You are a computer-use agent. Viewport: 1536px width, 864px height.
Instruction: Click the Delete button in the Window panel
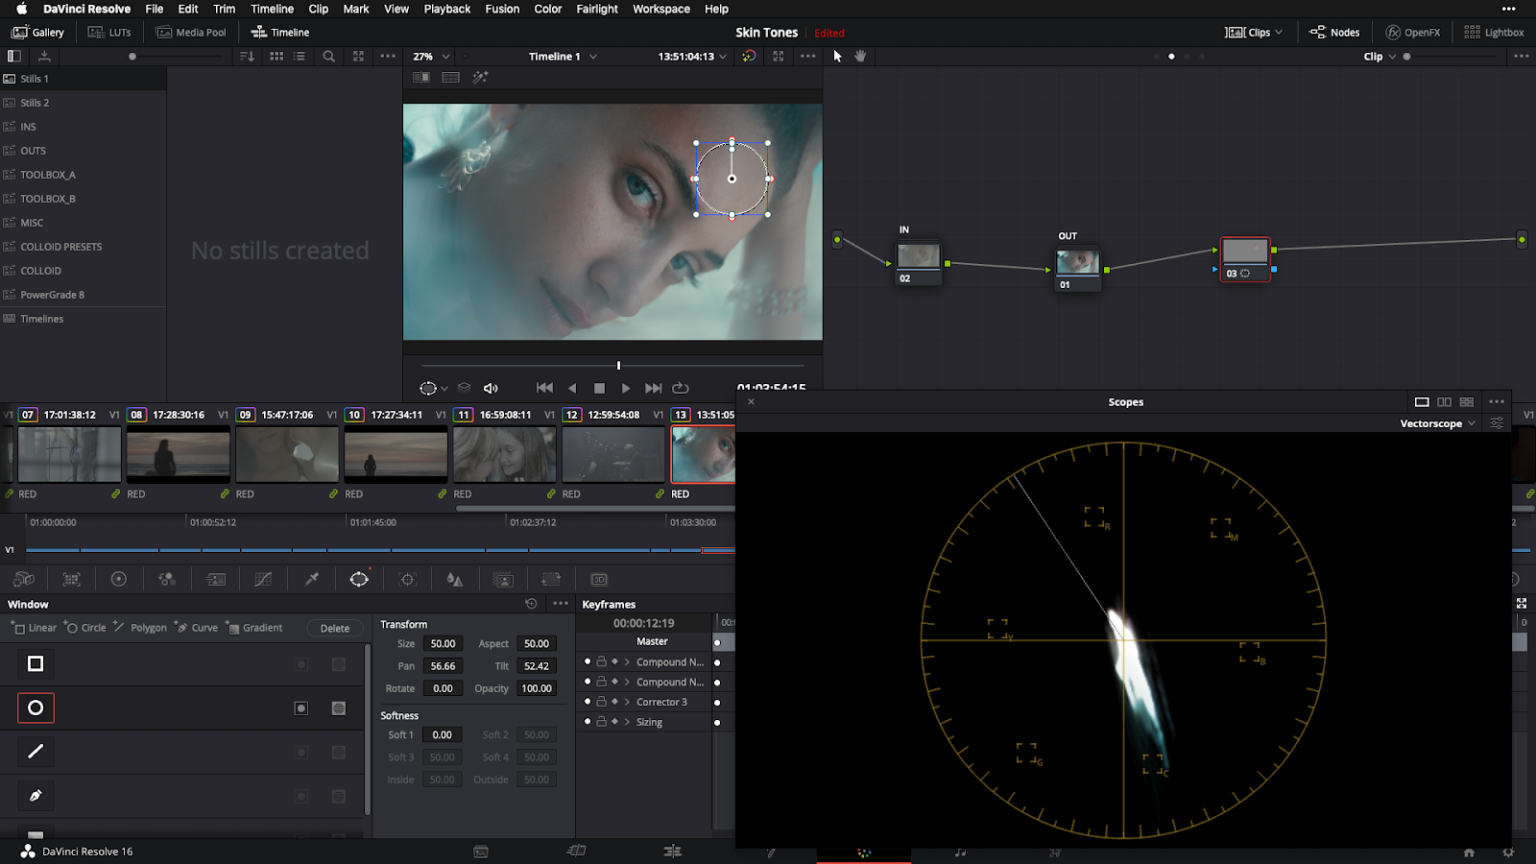point(335,627)
